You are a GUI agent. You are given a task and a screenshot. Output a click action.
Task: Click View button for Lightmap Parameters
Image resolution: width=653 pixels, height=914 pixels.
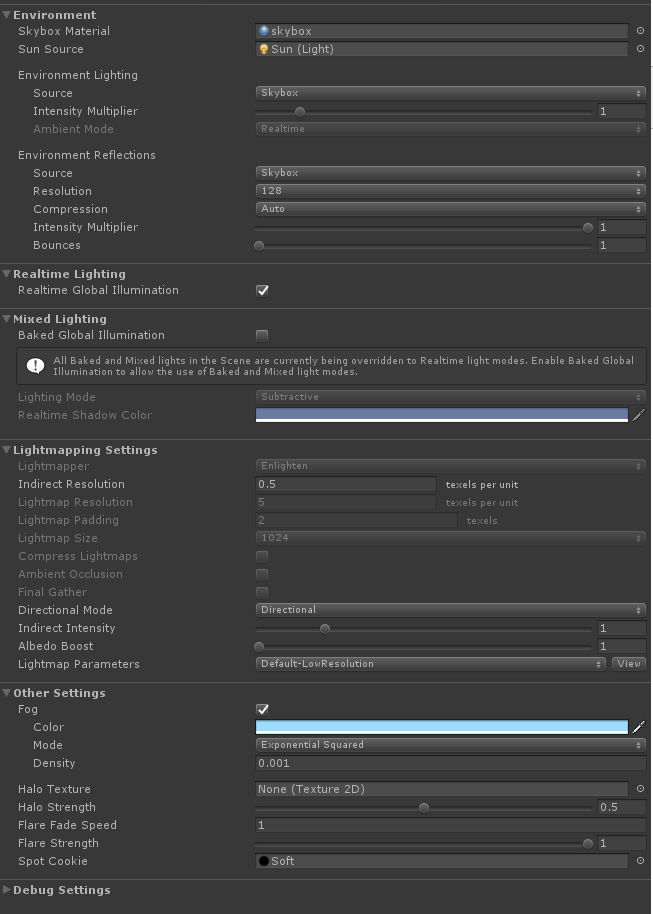point(629,664)
